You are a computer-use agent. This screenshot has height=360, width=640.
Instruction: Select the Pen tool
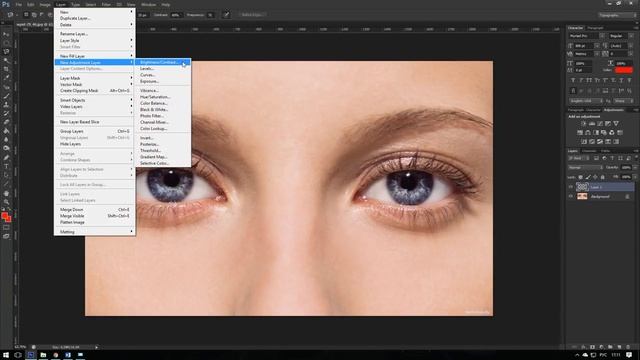tap(6, 158)
